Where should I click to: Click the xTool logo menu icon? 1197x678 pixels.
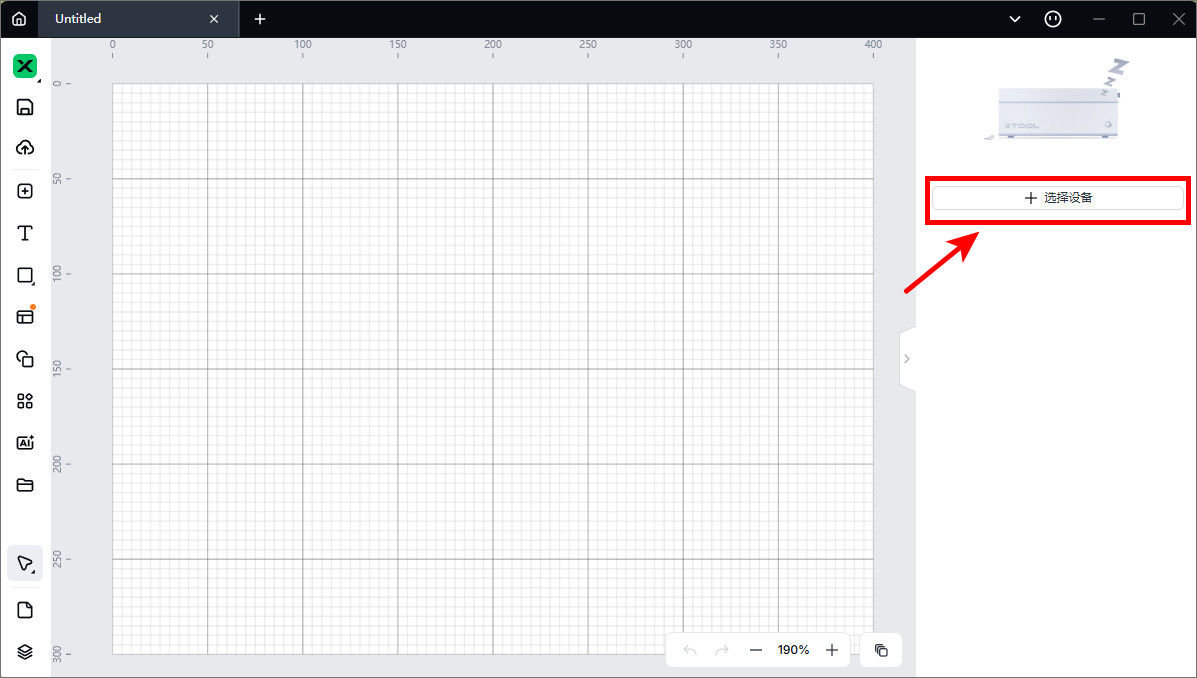click(x=25, y=66)
